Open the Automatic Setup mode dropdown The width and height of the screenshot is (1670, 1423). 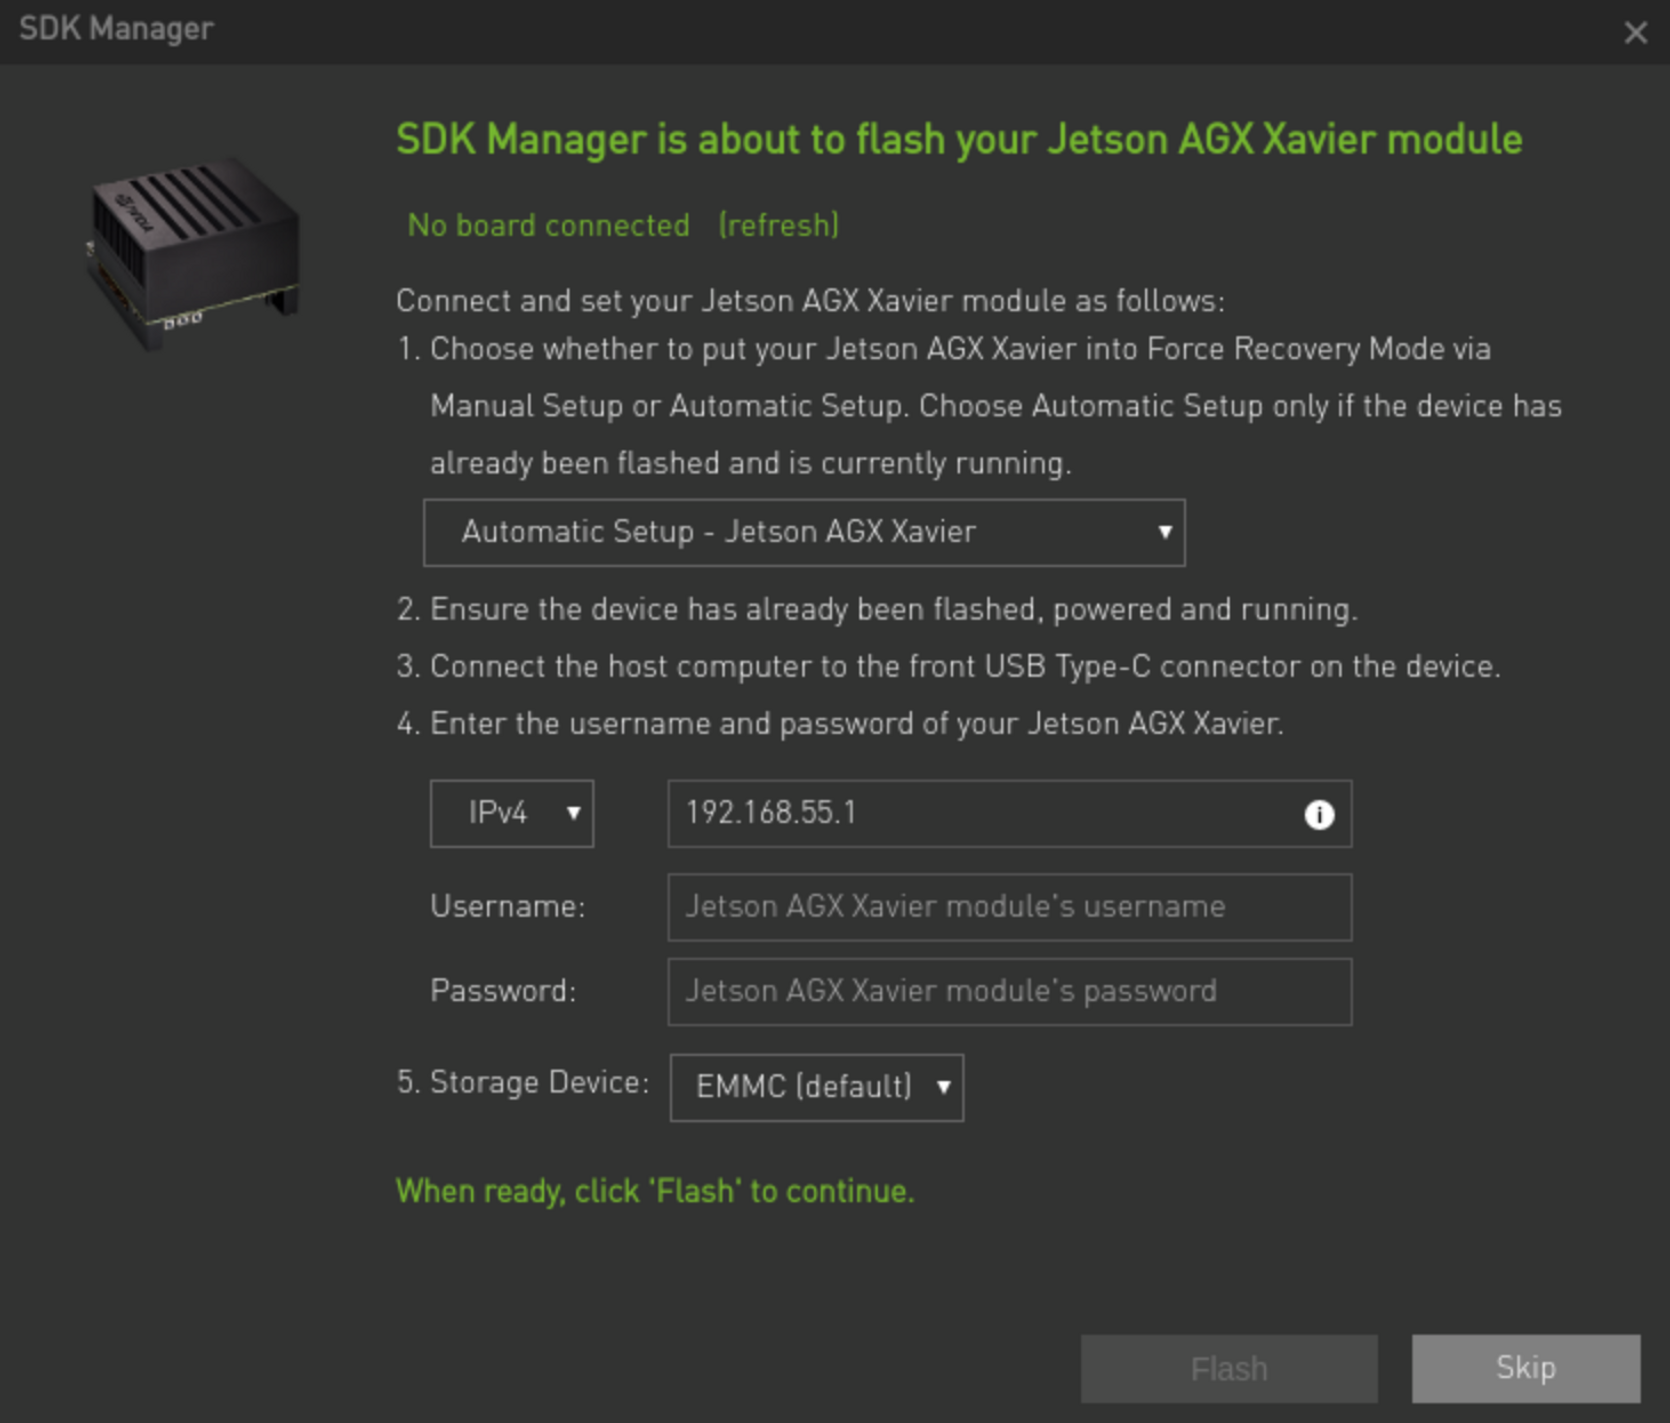[804, 532]
